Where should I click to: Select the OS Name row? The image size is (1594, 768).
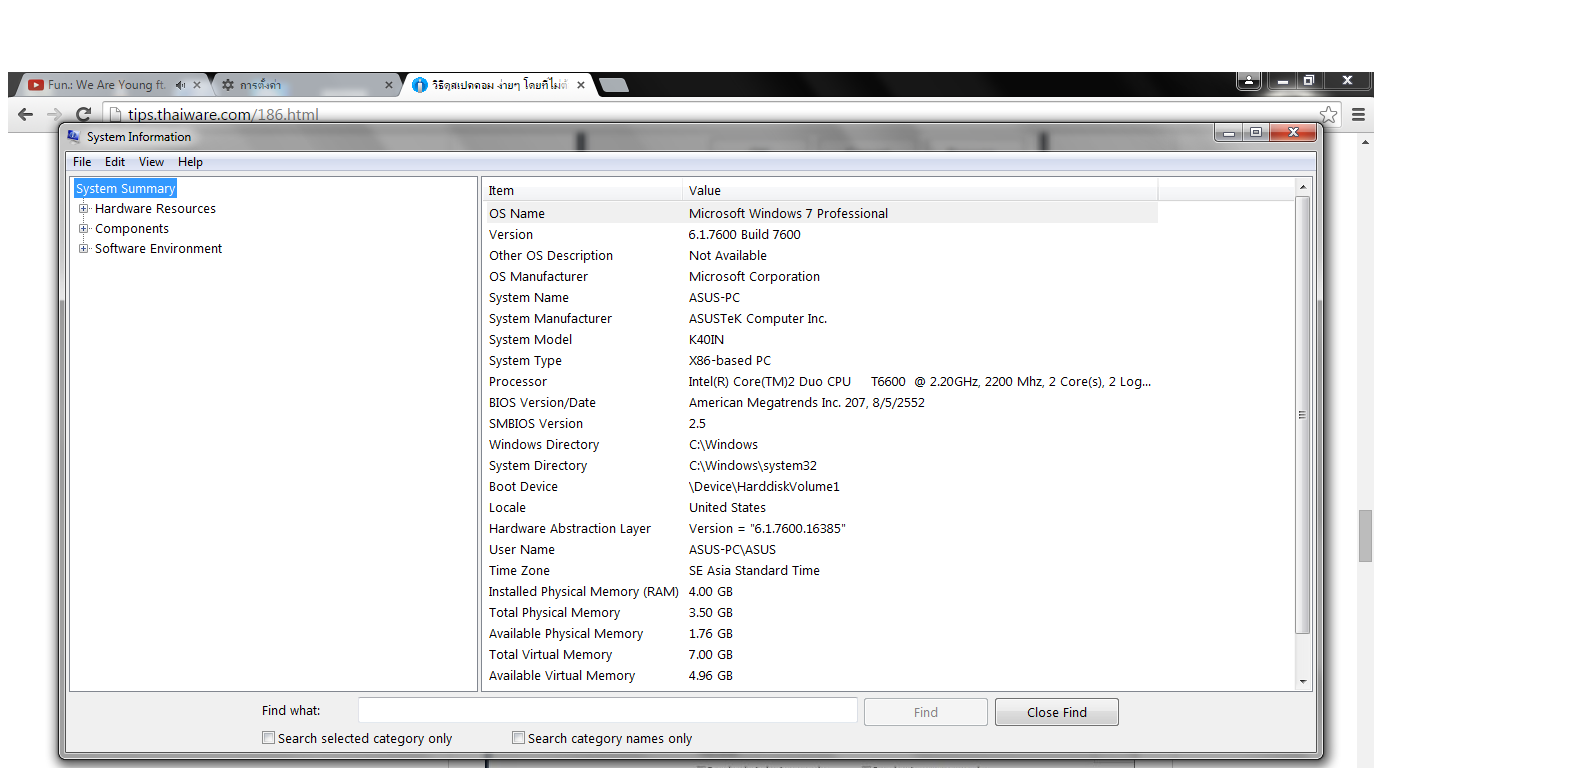tap(820, 213)
